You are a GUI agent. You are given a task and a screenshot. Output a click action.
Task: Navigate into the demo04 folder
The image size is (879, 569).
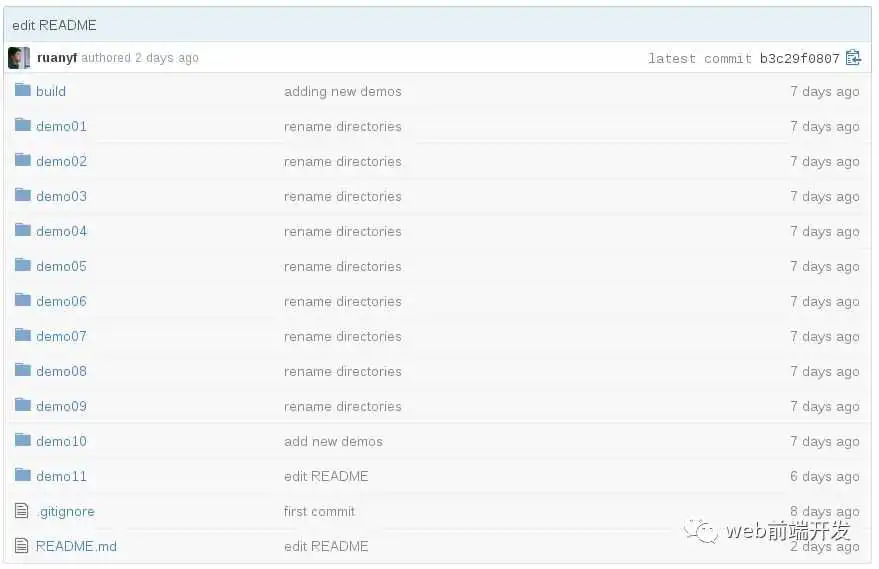pyautogui.click(x=61, y=231)
